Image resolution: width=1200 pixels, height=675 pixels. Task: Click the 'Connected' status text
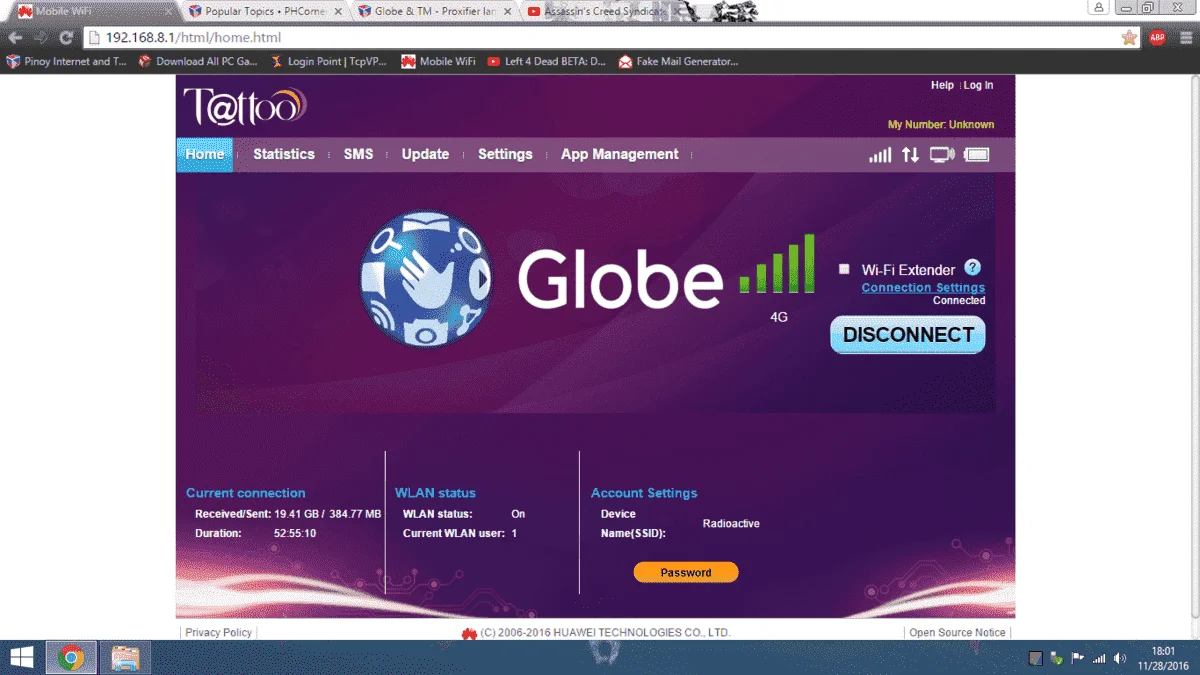point(959,301)
